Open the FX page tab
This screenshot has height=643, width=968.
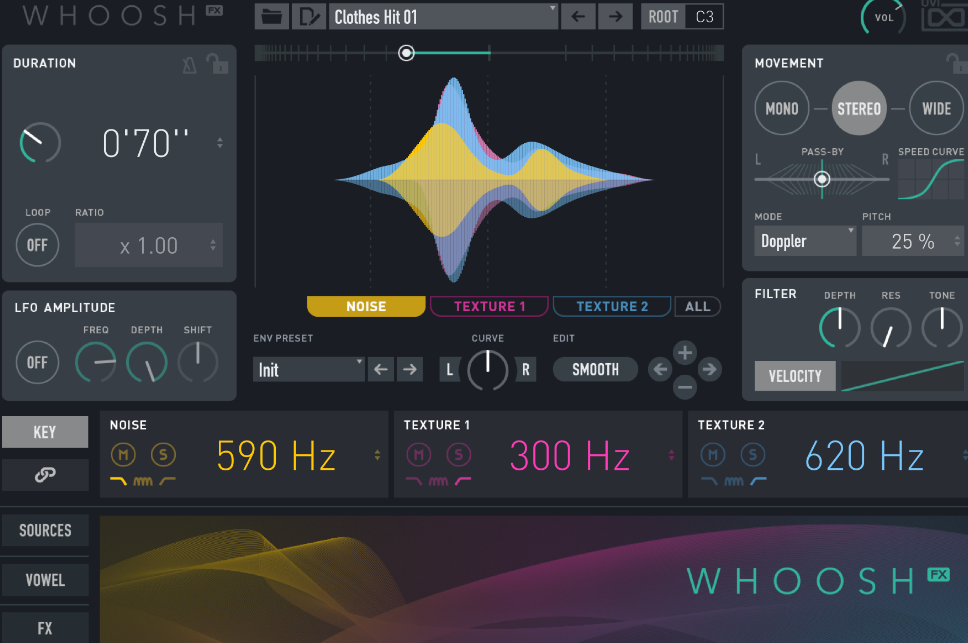(x=45, y=628)
